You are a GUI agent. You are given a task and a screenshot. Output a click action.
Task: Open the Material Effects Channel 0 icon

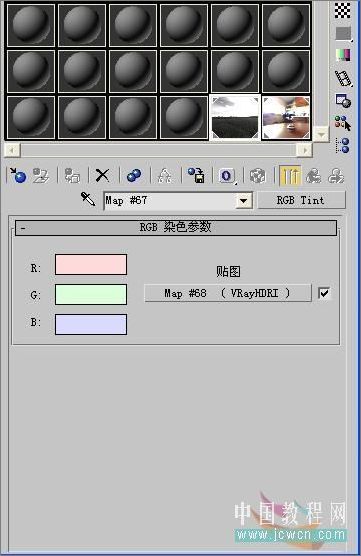227,176
